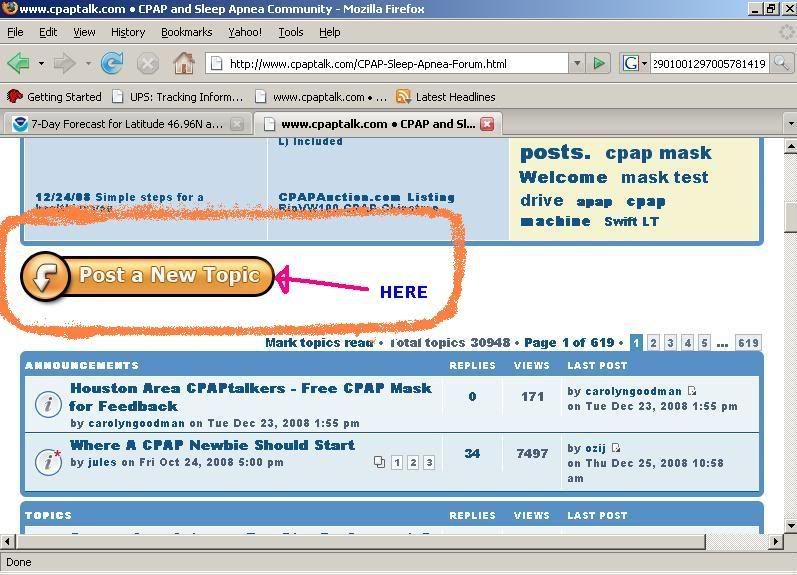Open the Google search engine icon
The width and height of the screenshot is (797, 575).
pos(630,64)
